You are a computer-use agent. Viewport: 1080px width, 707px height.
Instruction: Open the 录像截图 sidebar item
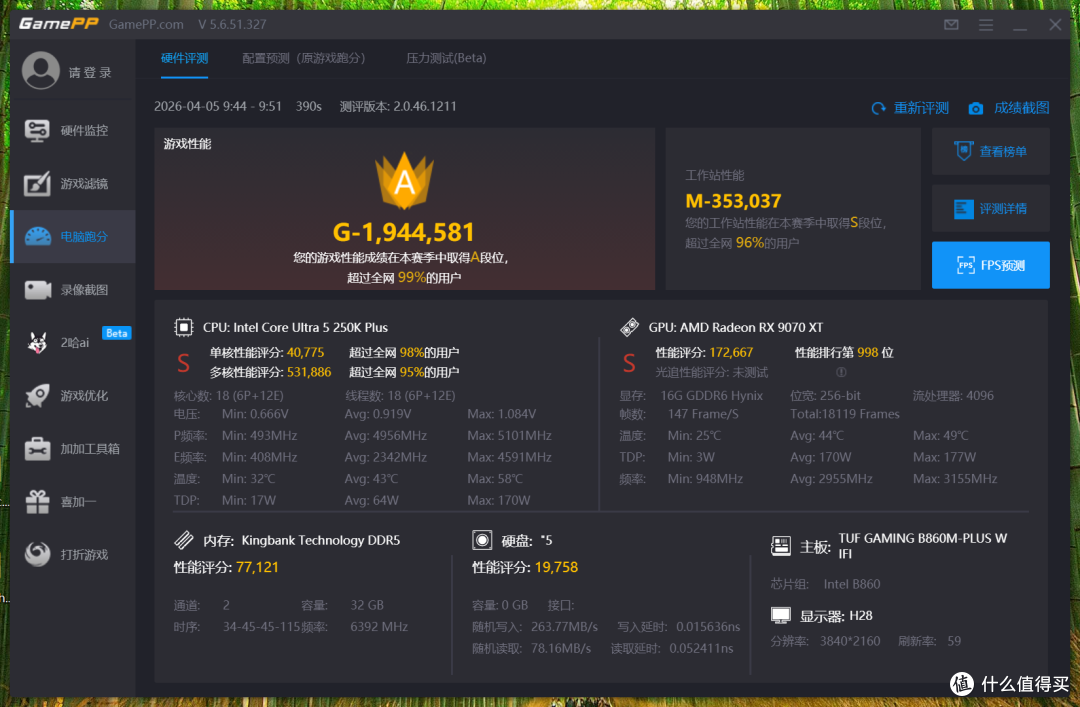click(x=72, y=289)
